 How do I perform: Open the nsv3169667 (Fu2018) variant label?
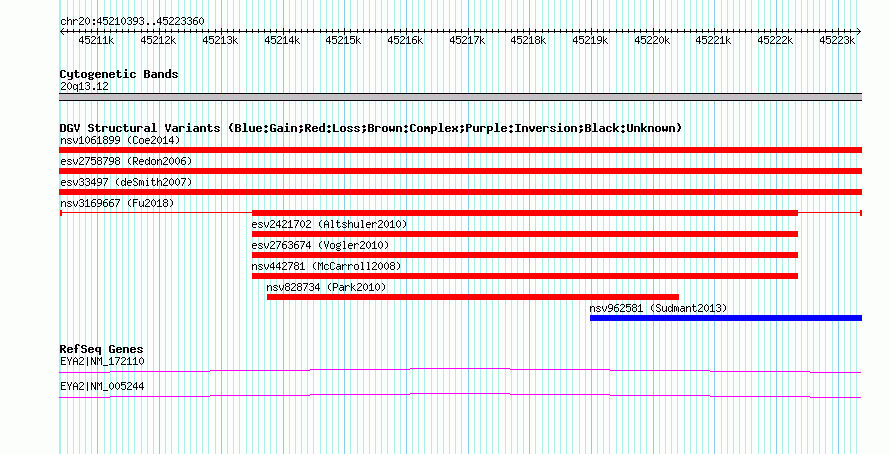(117, 203)
